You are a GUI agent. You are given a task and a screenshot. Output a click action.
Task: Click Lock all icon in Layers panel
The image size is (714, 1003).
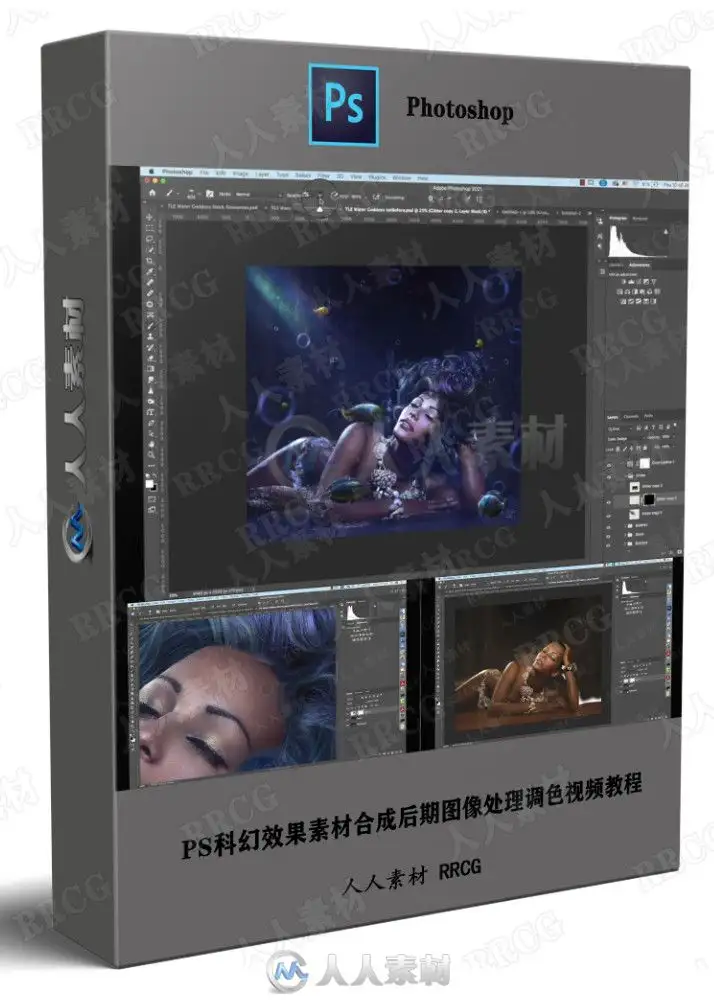pos(645,448)
